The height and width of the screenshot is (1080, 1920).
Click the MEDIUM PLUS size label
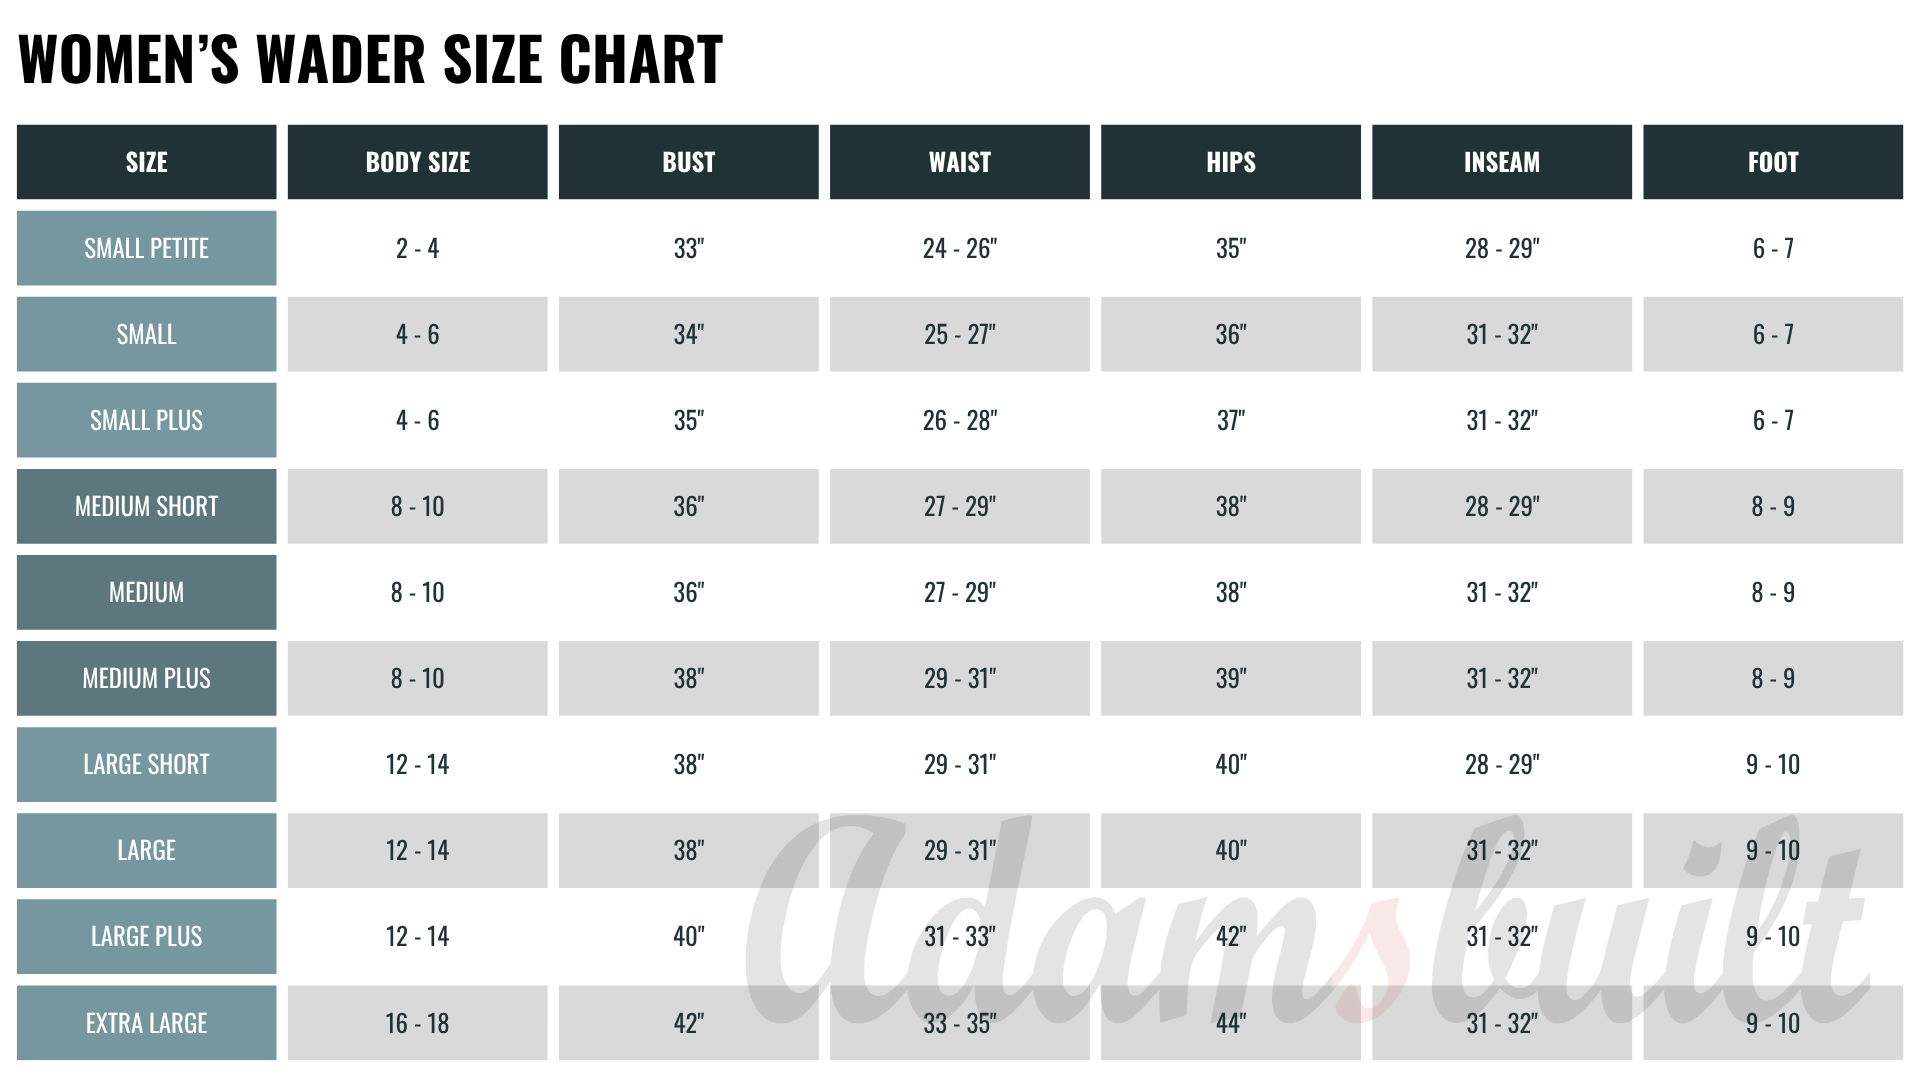[x=146, y=678]
